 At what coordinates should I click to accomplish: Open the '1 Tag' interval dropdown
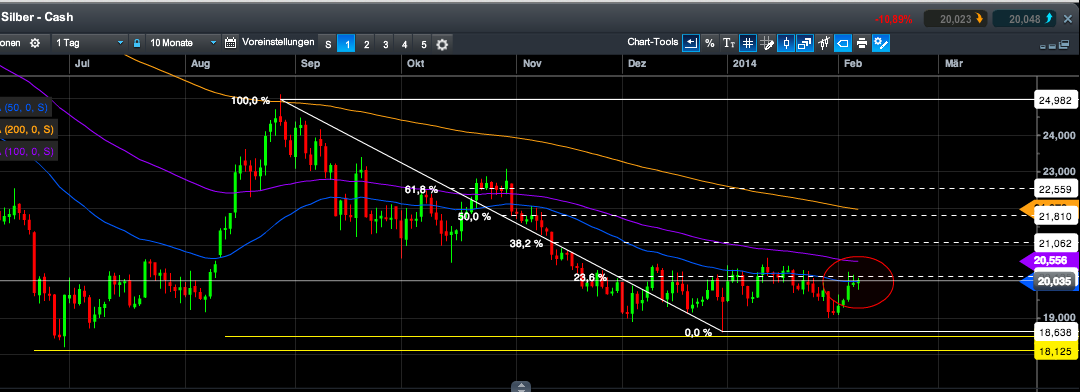[x=90, y=43]
